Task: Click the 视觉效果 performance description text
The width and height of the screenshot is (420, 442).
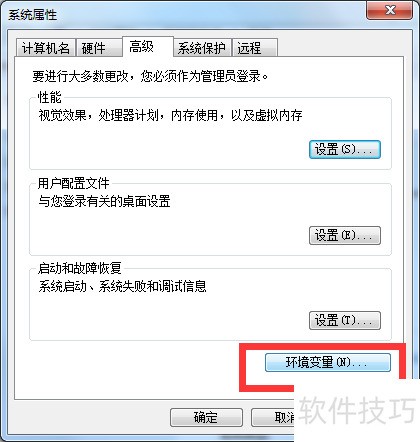Action: [x=170, y=116]
